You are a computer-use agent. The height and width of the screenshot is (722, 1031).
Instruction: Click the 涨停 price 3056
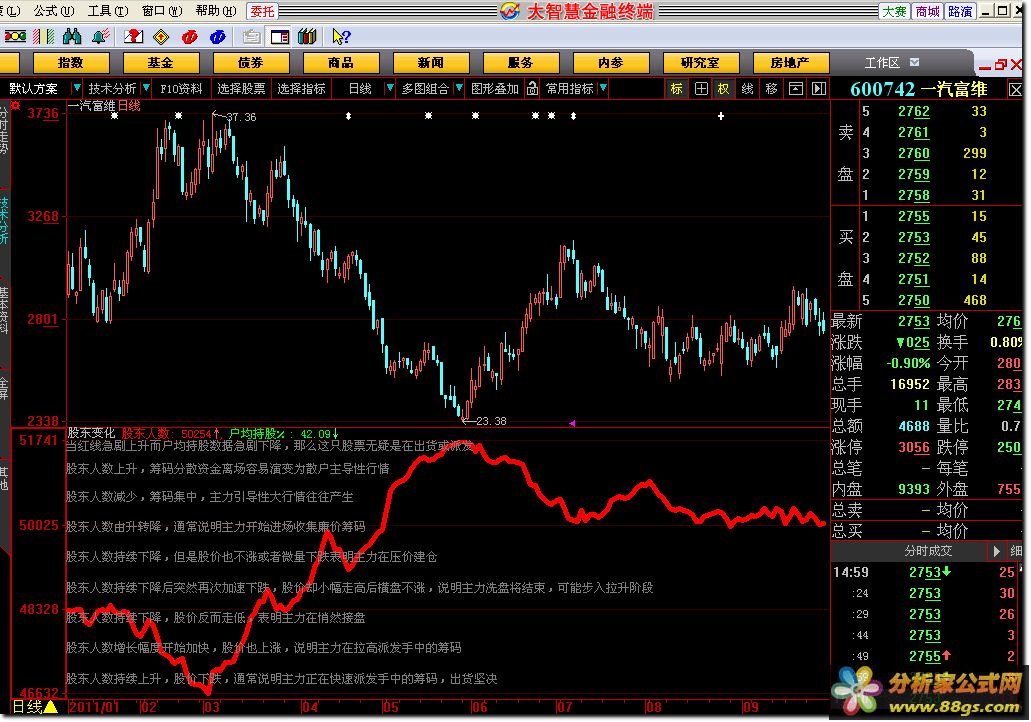coord(914,447)
